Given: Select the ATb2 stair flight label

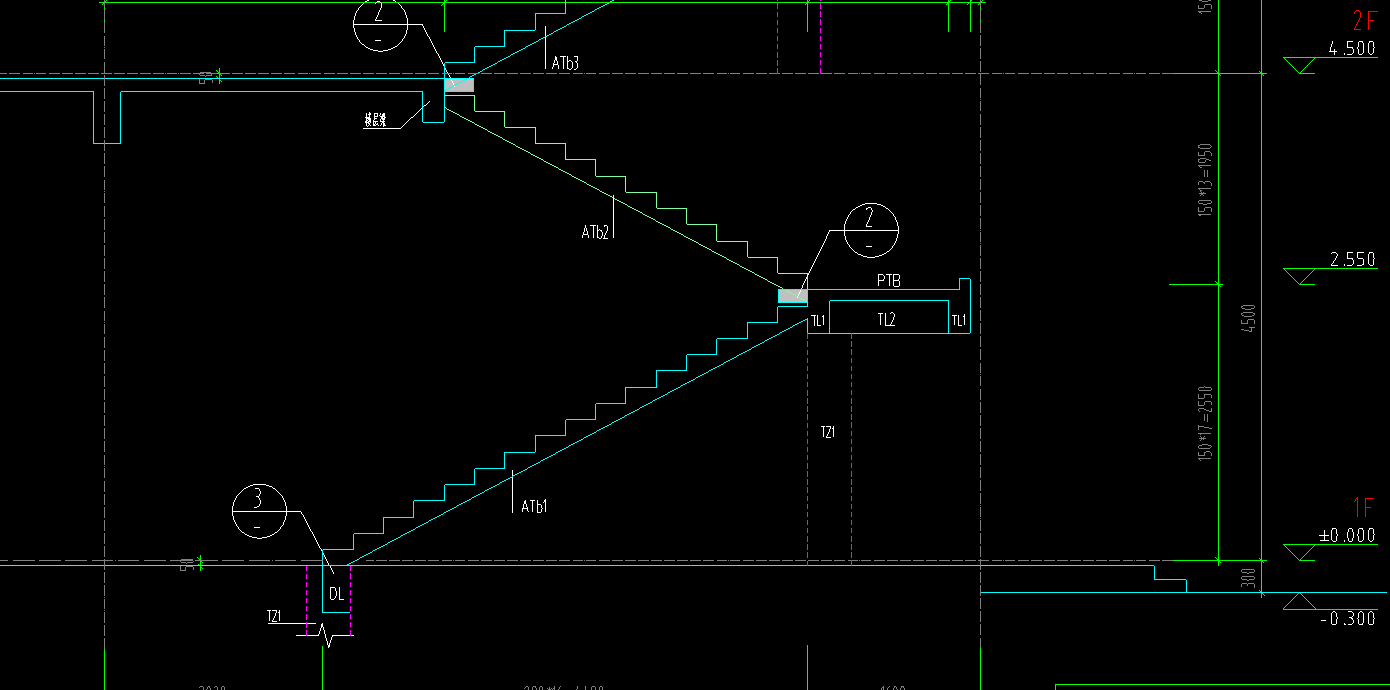Looking at the screenshot, I should click(x=595, y=232).
